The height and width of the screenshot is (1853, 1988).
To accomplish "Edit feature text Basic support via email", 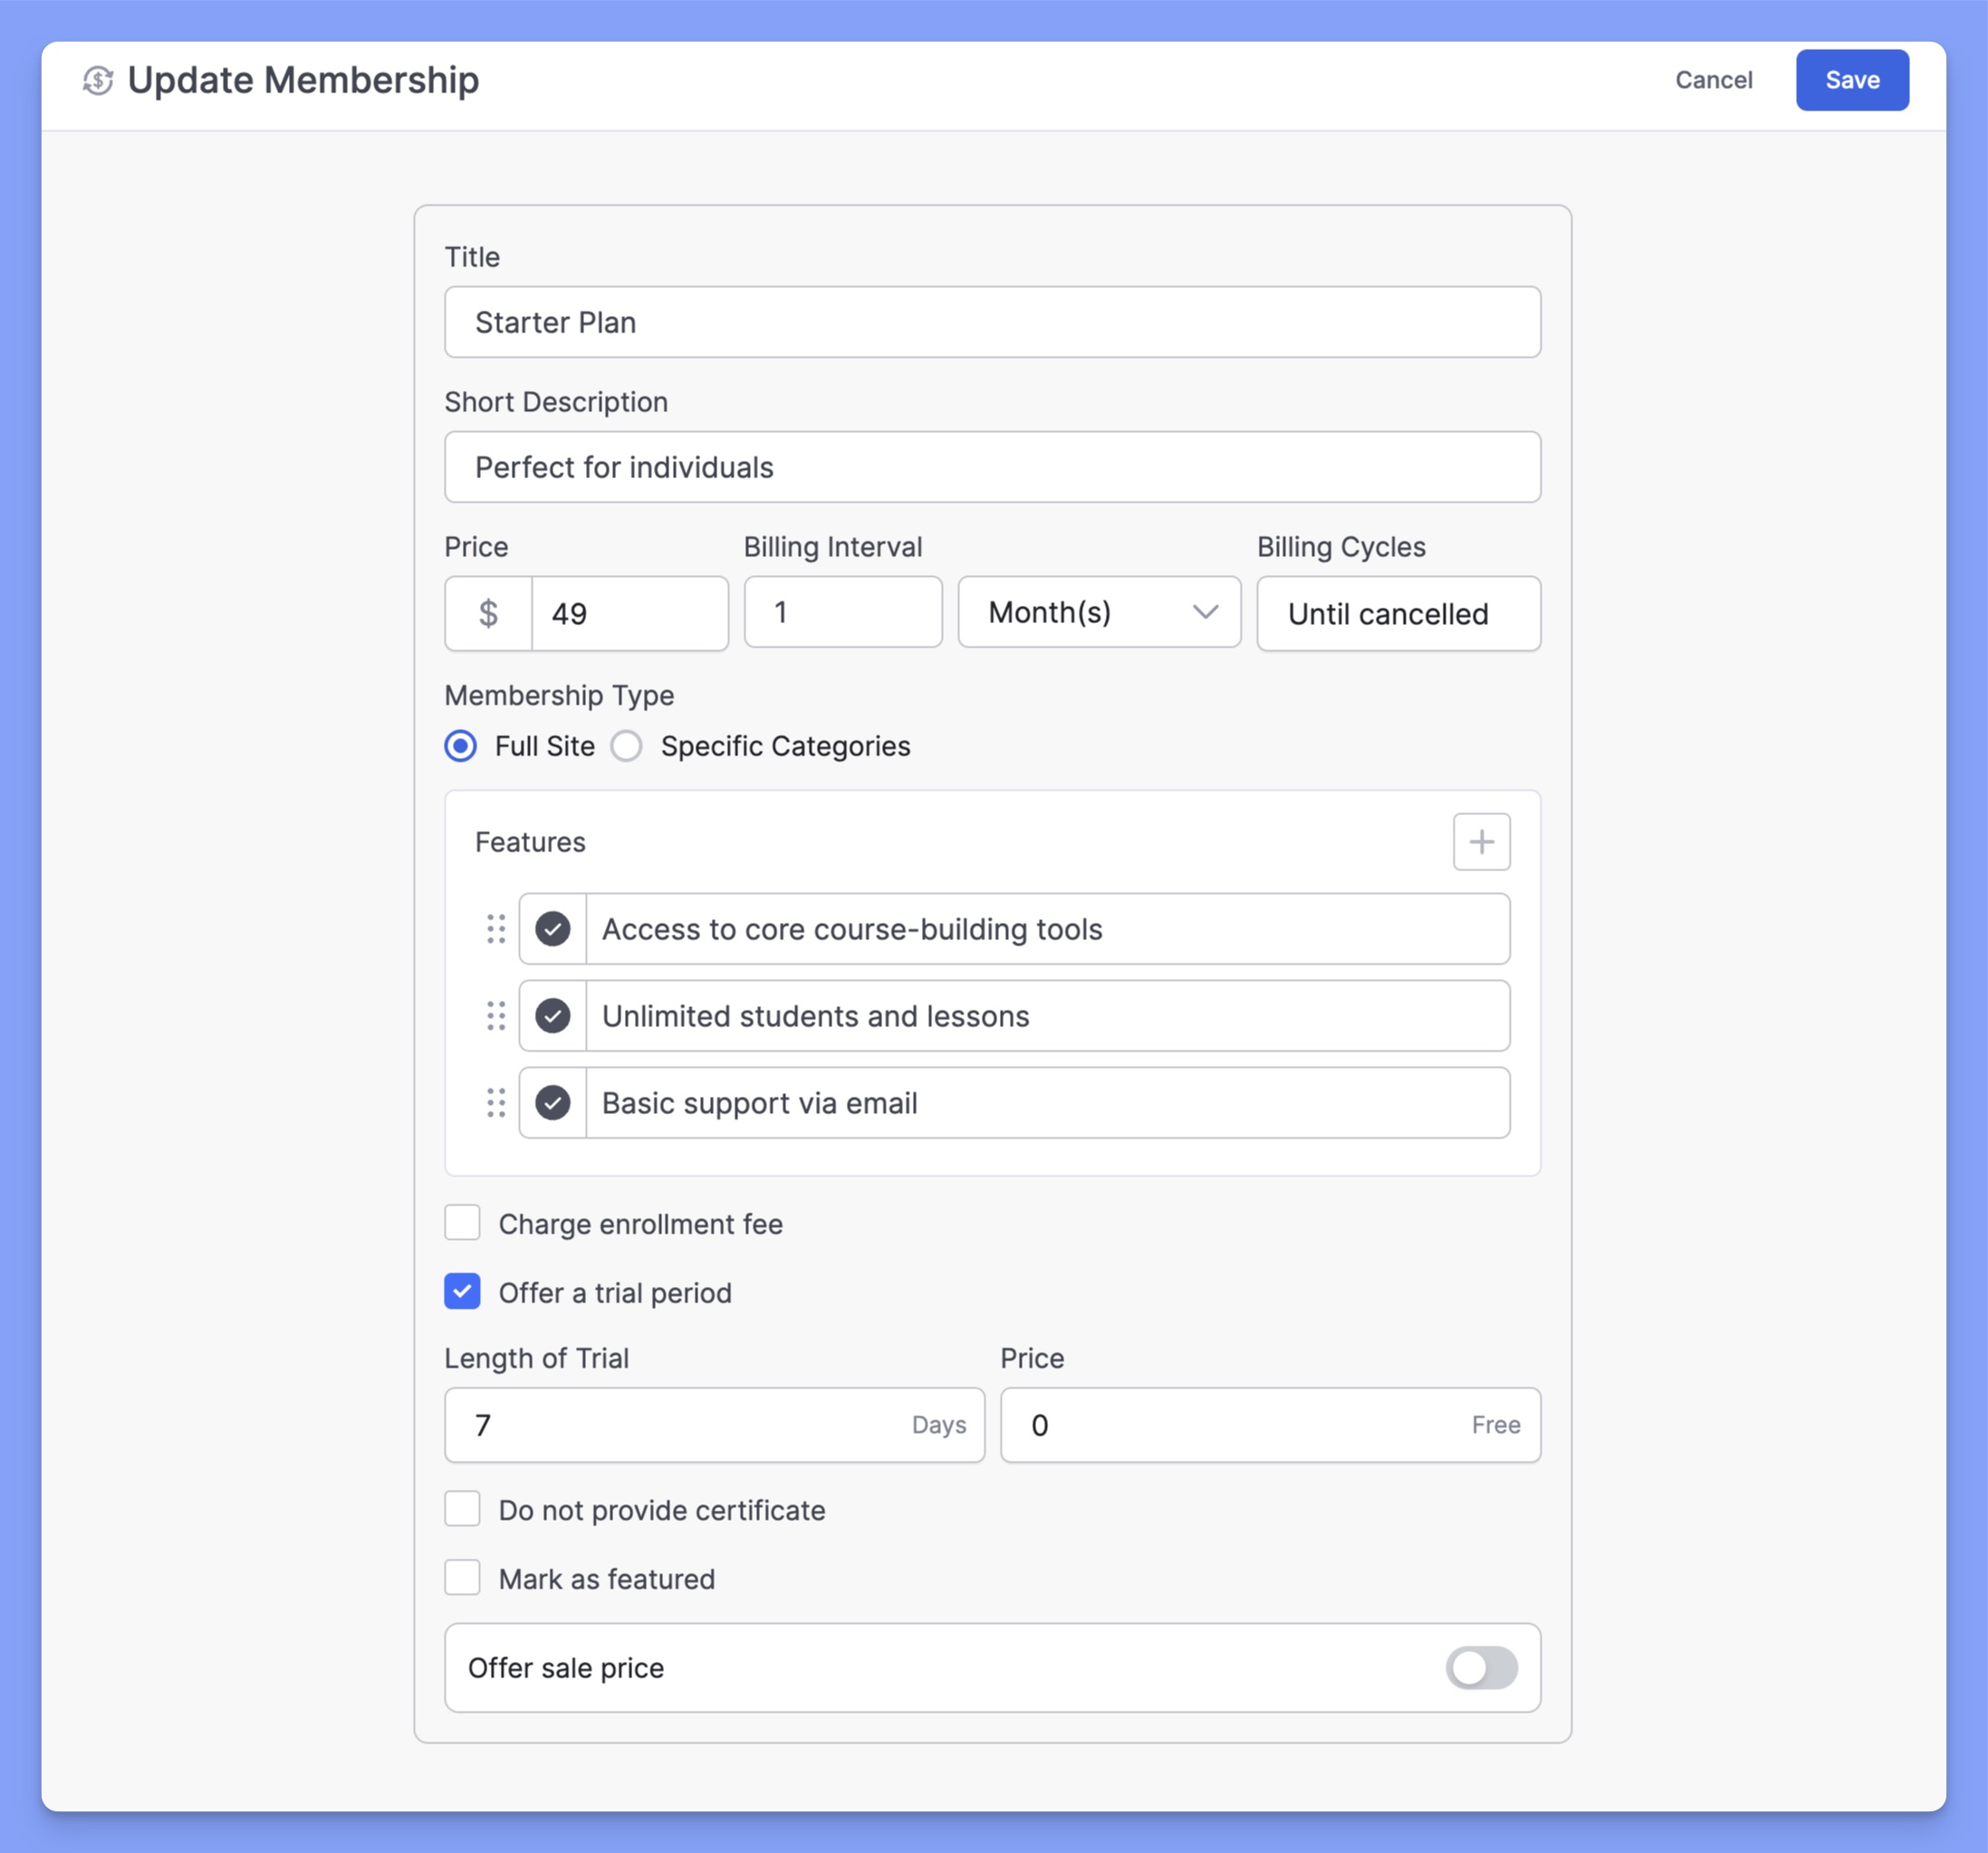I will point(1047,1103).
